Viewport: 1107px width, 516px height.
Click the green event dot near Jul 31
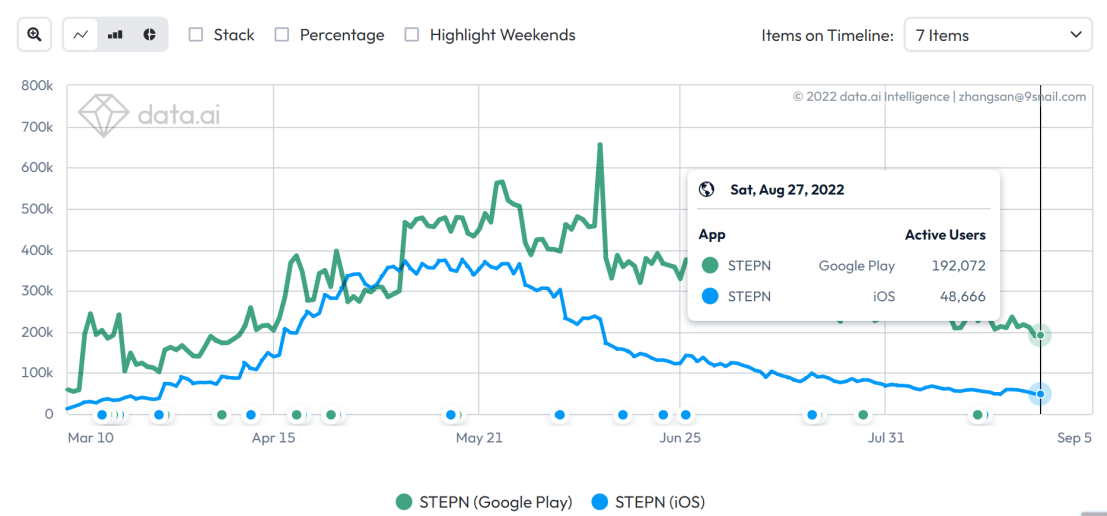pyautogui.click(x=863, y=414)
